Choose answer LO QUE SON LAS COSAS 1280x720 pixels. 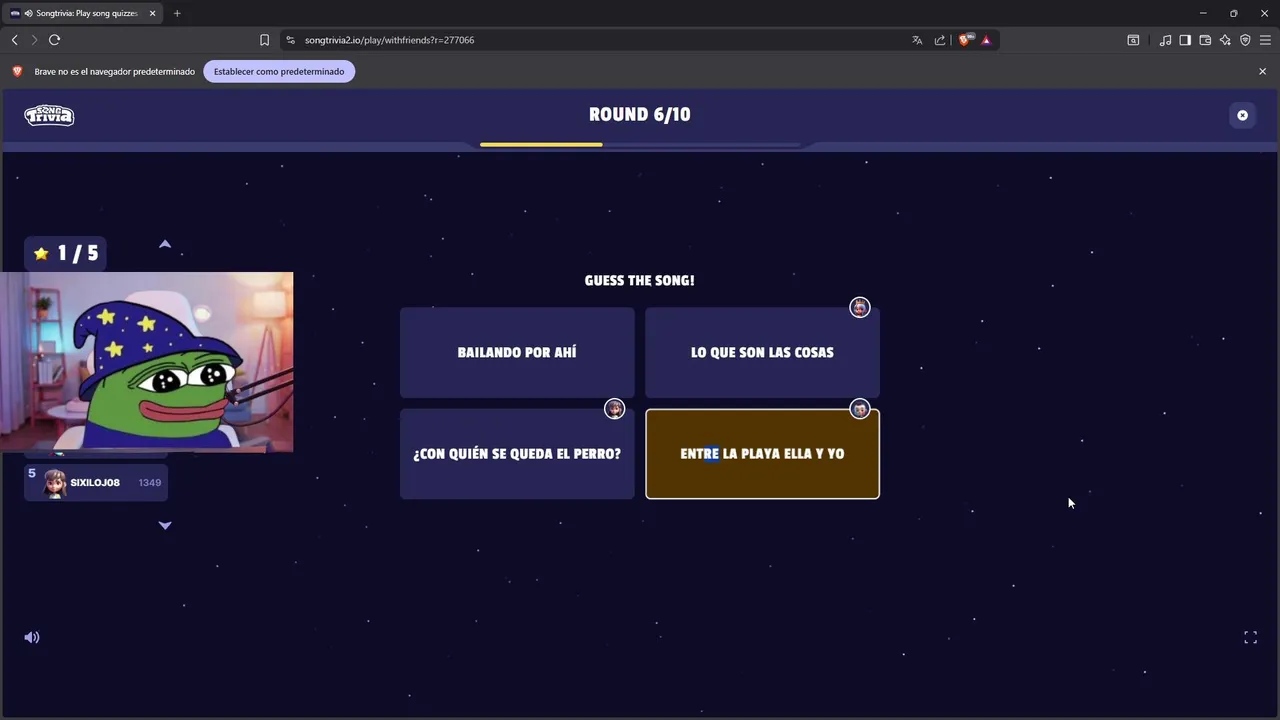(x=762, y=352)
